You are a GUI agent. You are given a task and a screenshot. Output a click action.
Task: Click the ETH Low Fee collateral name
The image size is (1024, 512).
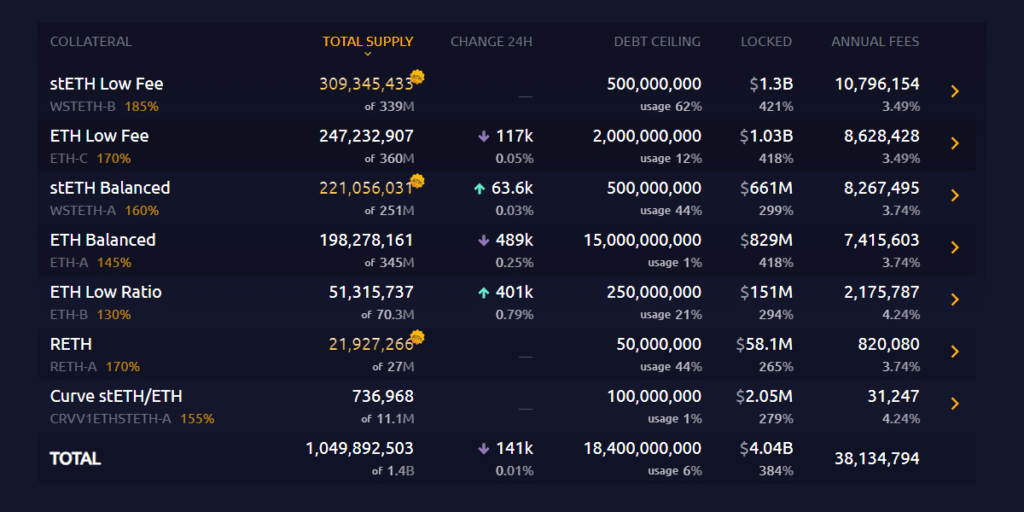click(x=99, y=136)
